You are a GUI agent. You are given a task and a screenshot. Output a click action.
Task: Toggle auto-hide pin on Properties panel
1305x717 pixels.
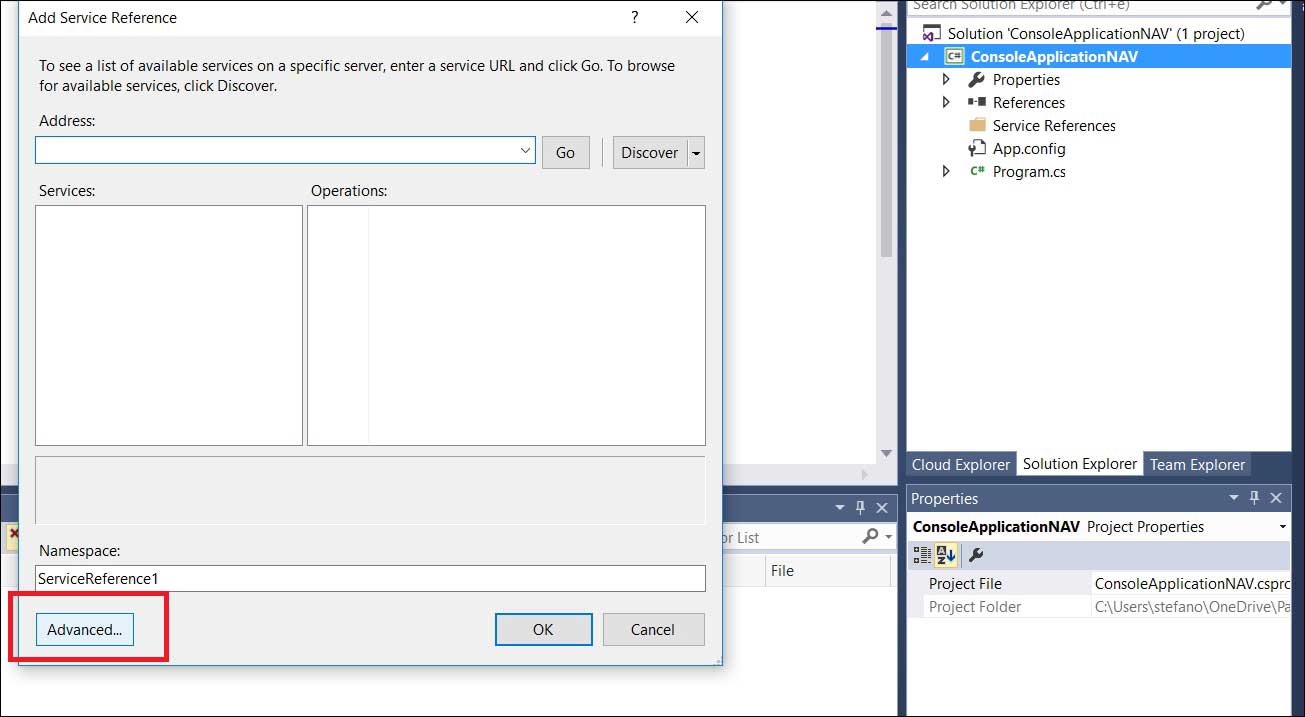(x=1254, y=498)
